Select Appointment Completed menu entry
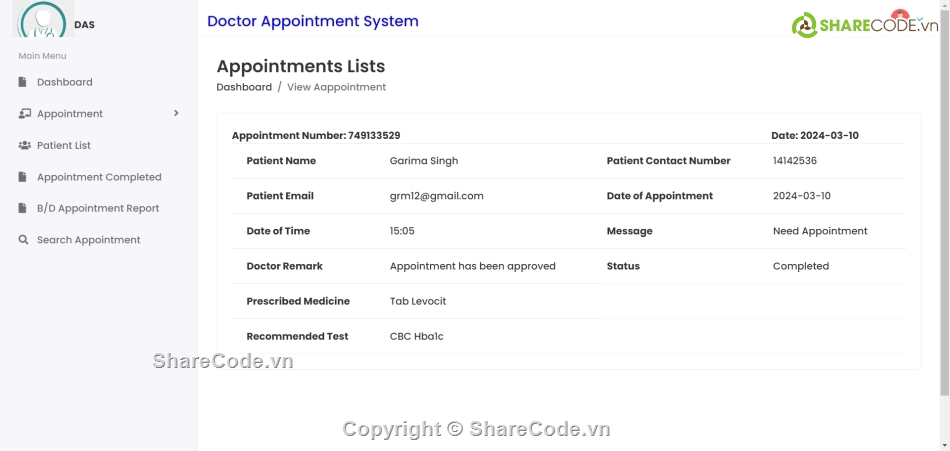The image size is (950, 451). [x=99, y=177]
